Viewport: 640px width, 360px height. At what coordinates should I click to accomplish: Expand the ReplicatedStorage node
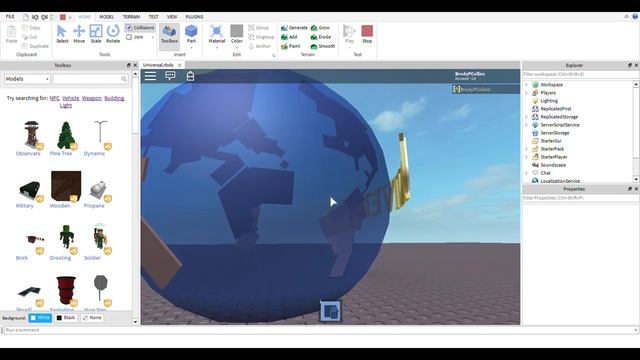(526, 117)
